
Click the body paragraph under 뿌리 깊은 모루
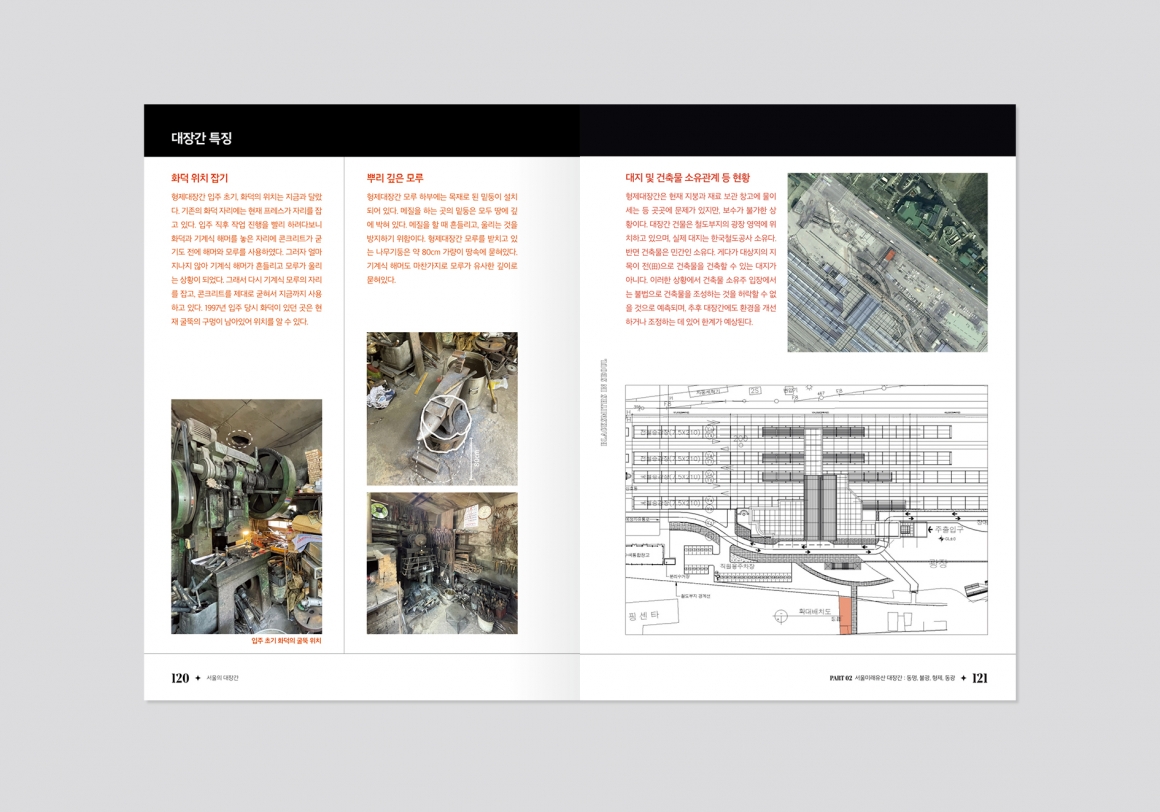tap(442, 238)
